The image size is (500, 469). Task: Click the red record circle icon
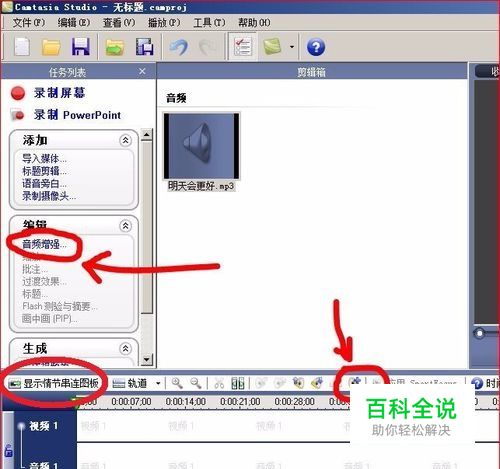point(18,93)
